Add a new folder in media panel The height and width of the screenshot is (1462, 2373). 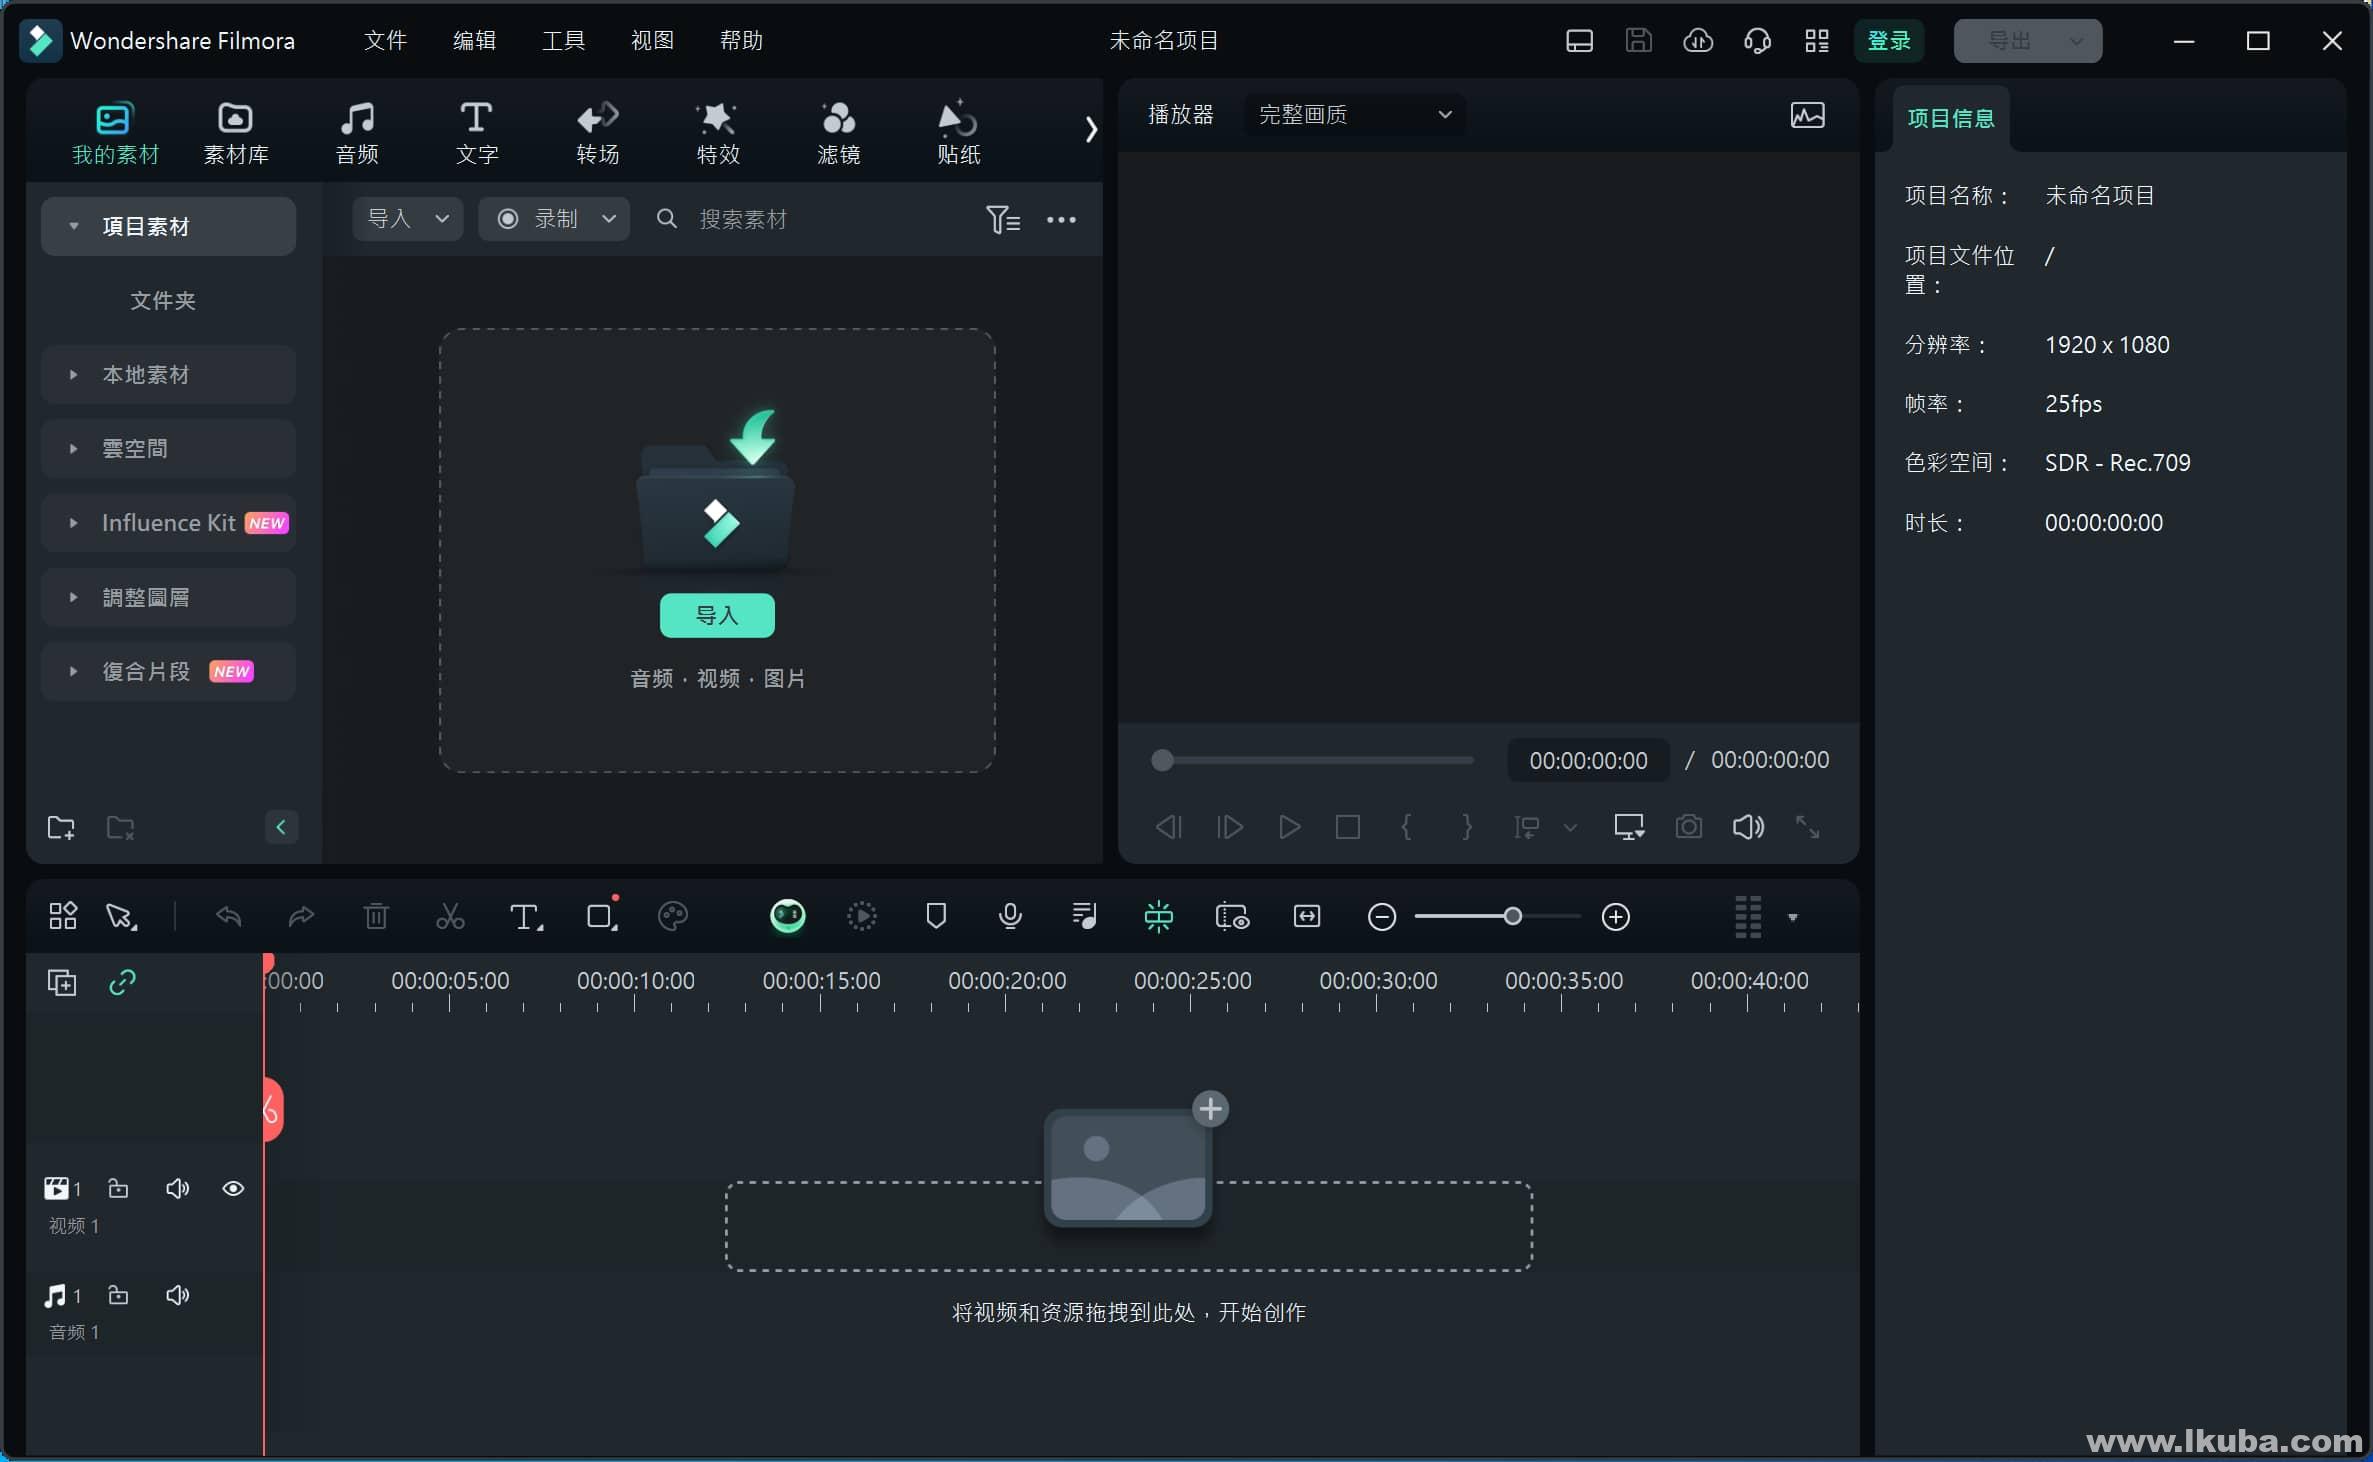61,827
